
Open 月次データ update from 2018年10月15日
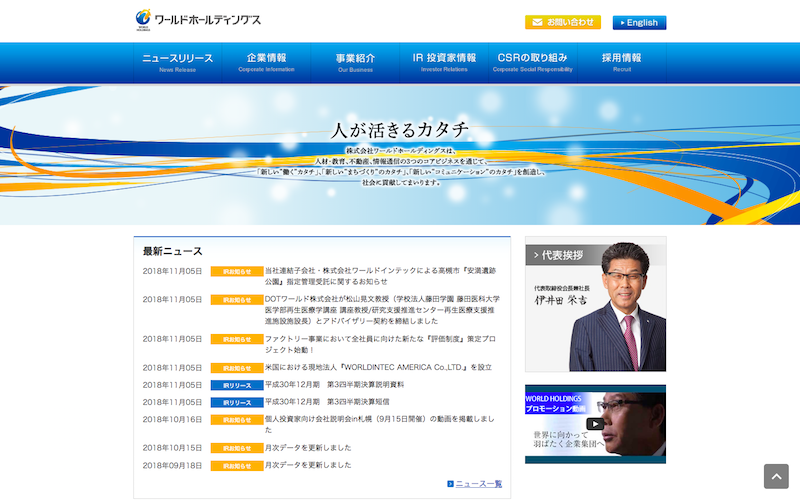[x=308, y=448]
